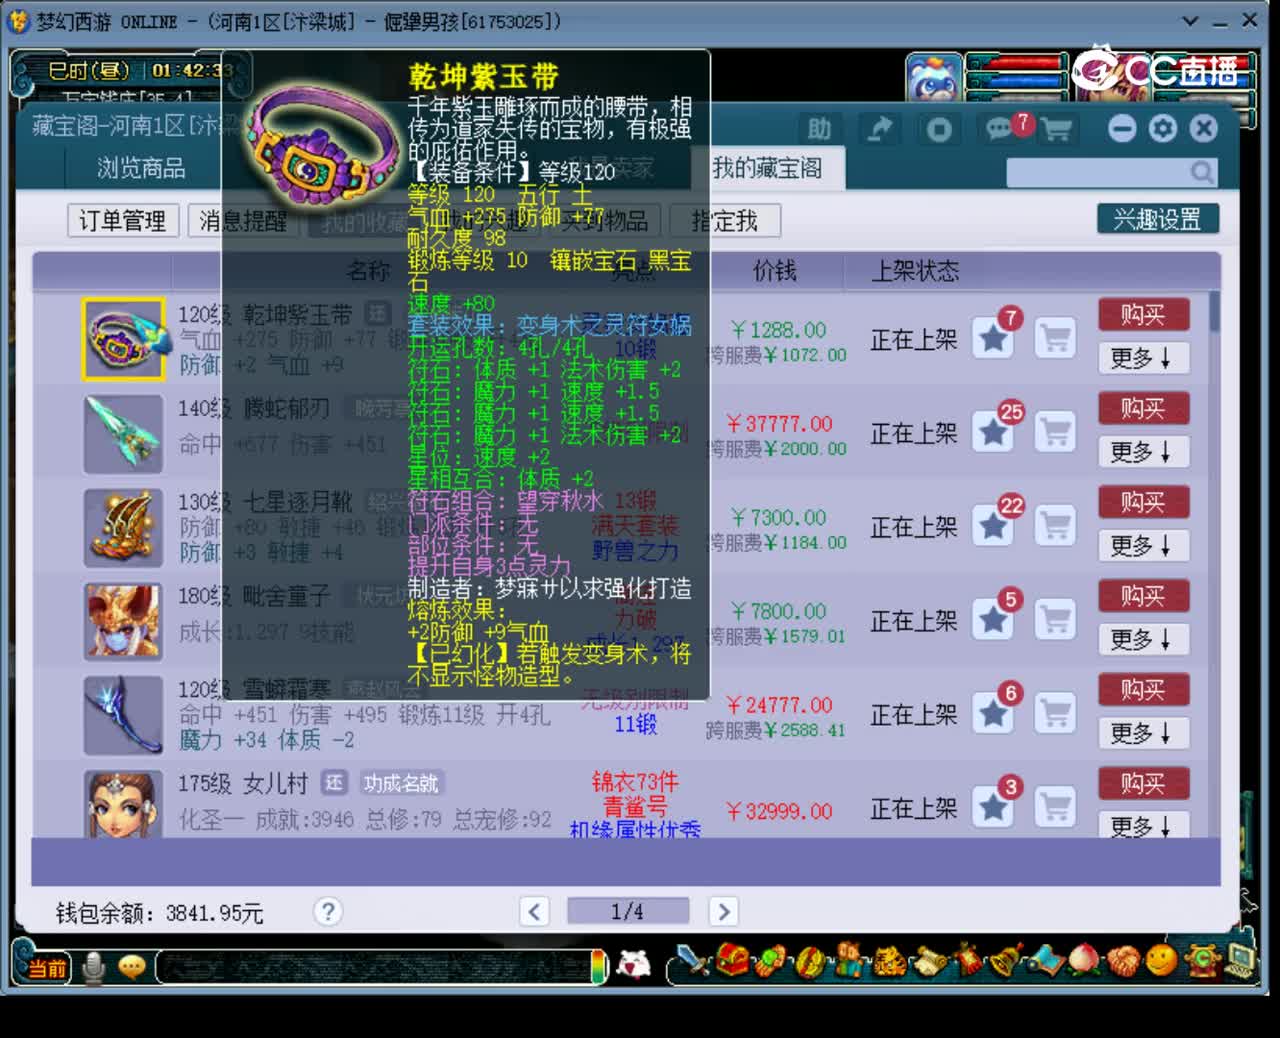Viewport: 1280px width, 1038px height.
Task: Expand 更多 for the ￥32999.00 item
Action: 1143,826
